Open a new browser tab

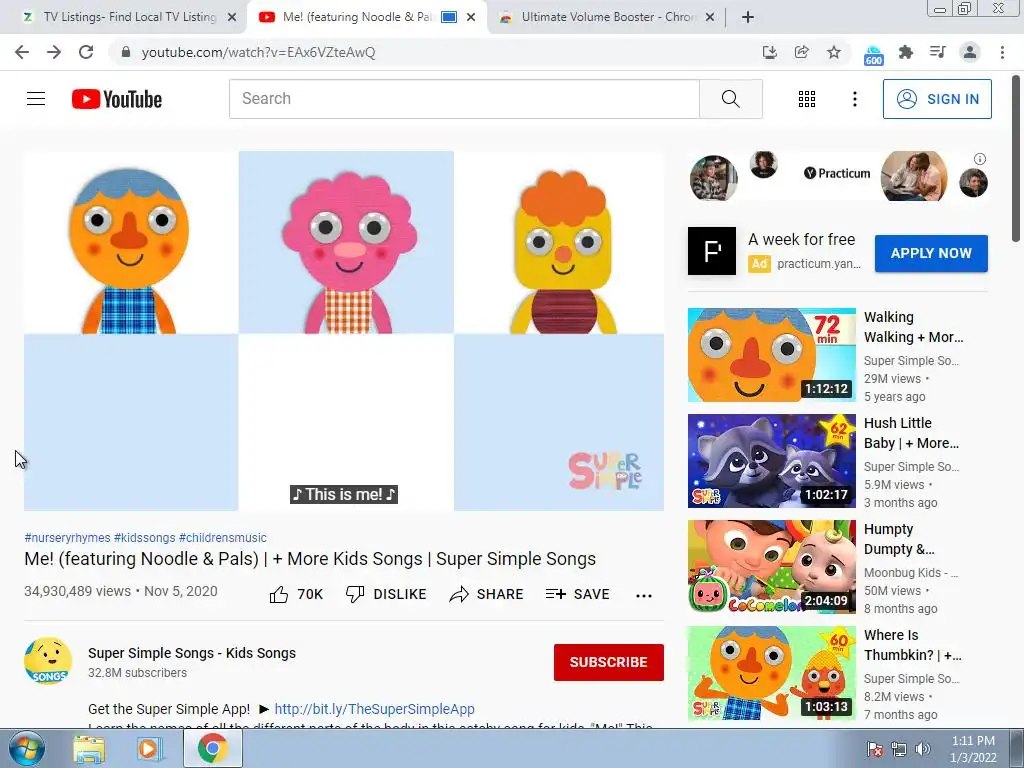click(748, 17)
